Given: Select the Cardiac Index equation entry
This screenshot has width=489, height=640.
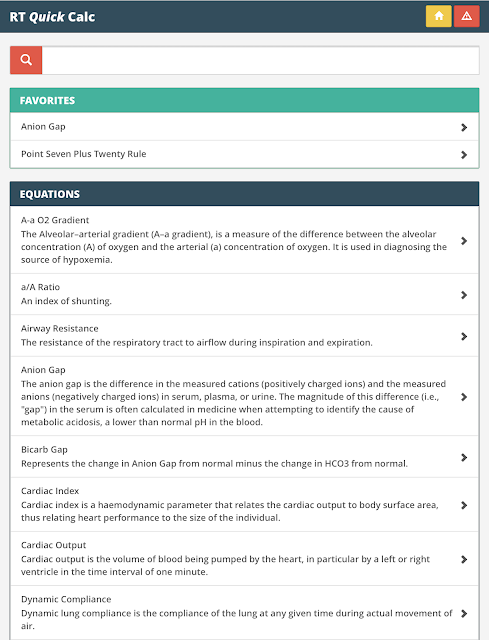Looking at the screenshot, I should (244, 504).
